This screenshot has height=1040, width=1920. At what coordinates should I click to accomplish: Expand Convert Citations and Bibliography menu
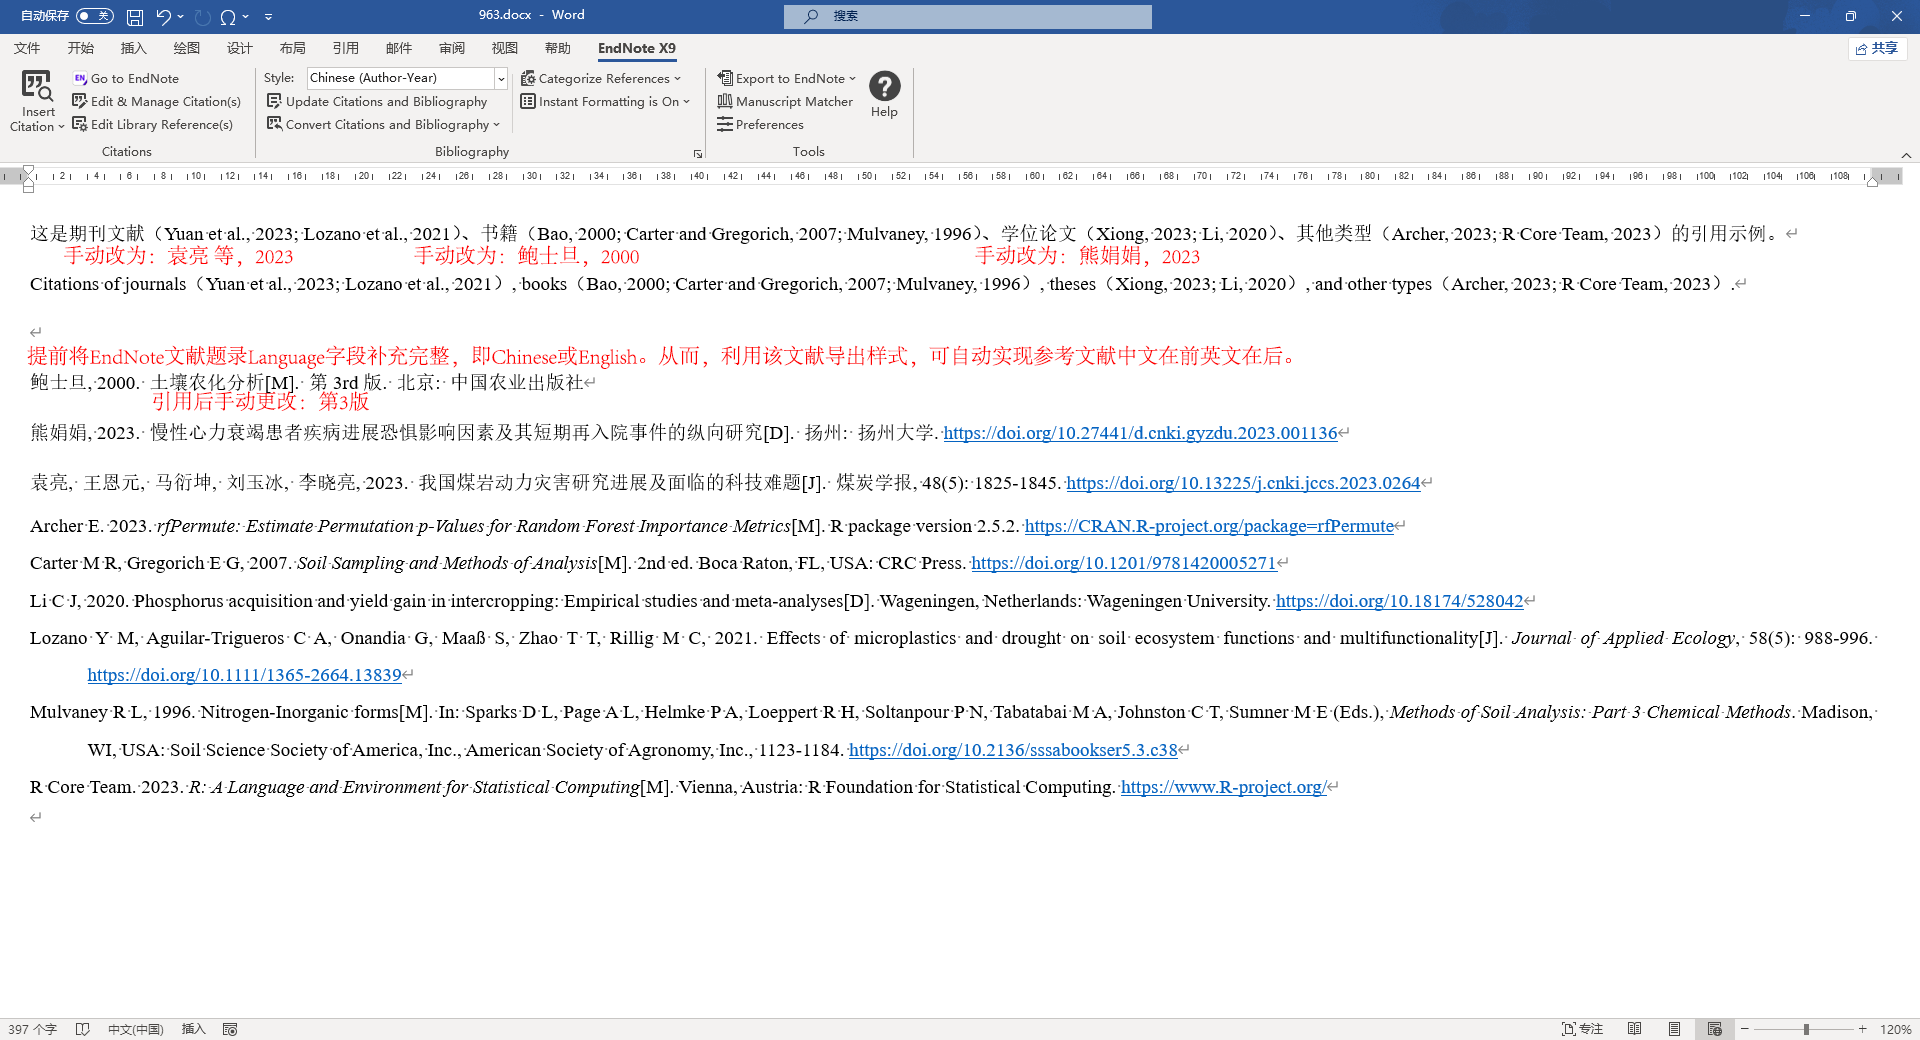click(x=496, y=125)
